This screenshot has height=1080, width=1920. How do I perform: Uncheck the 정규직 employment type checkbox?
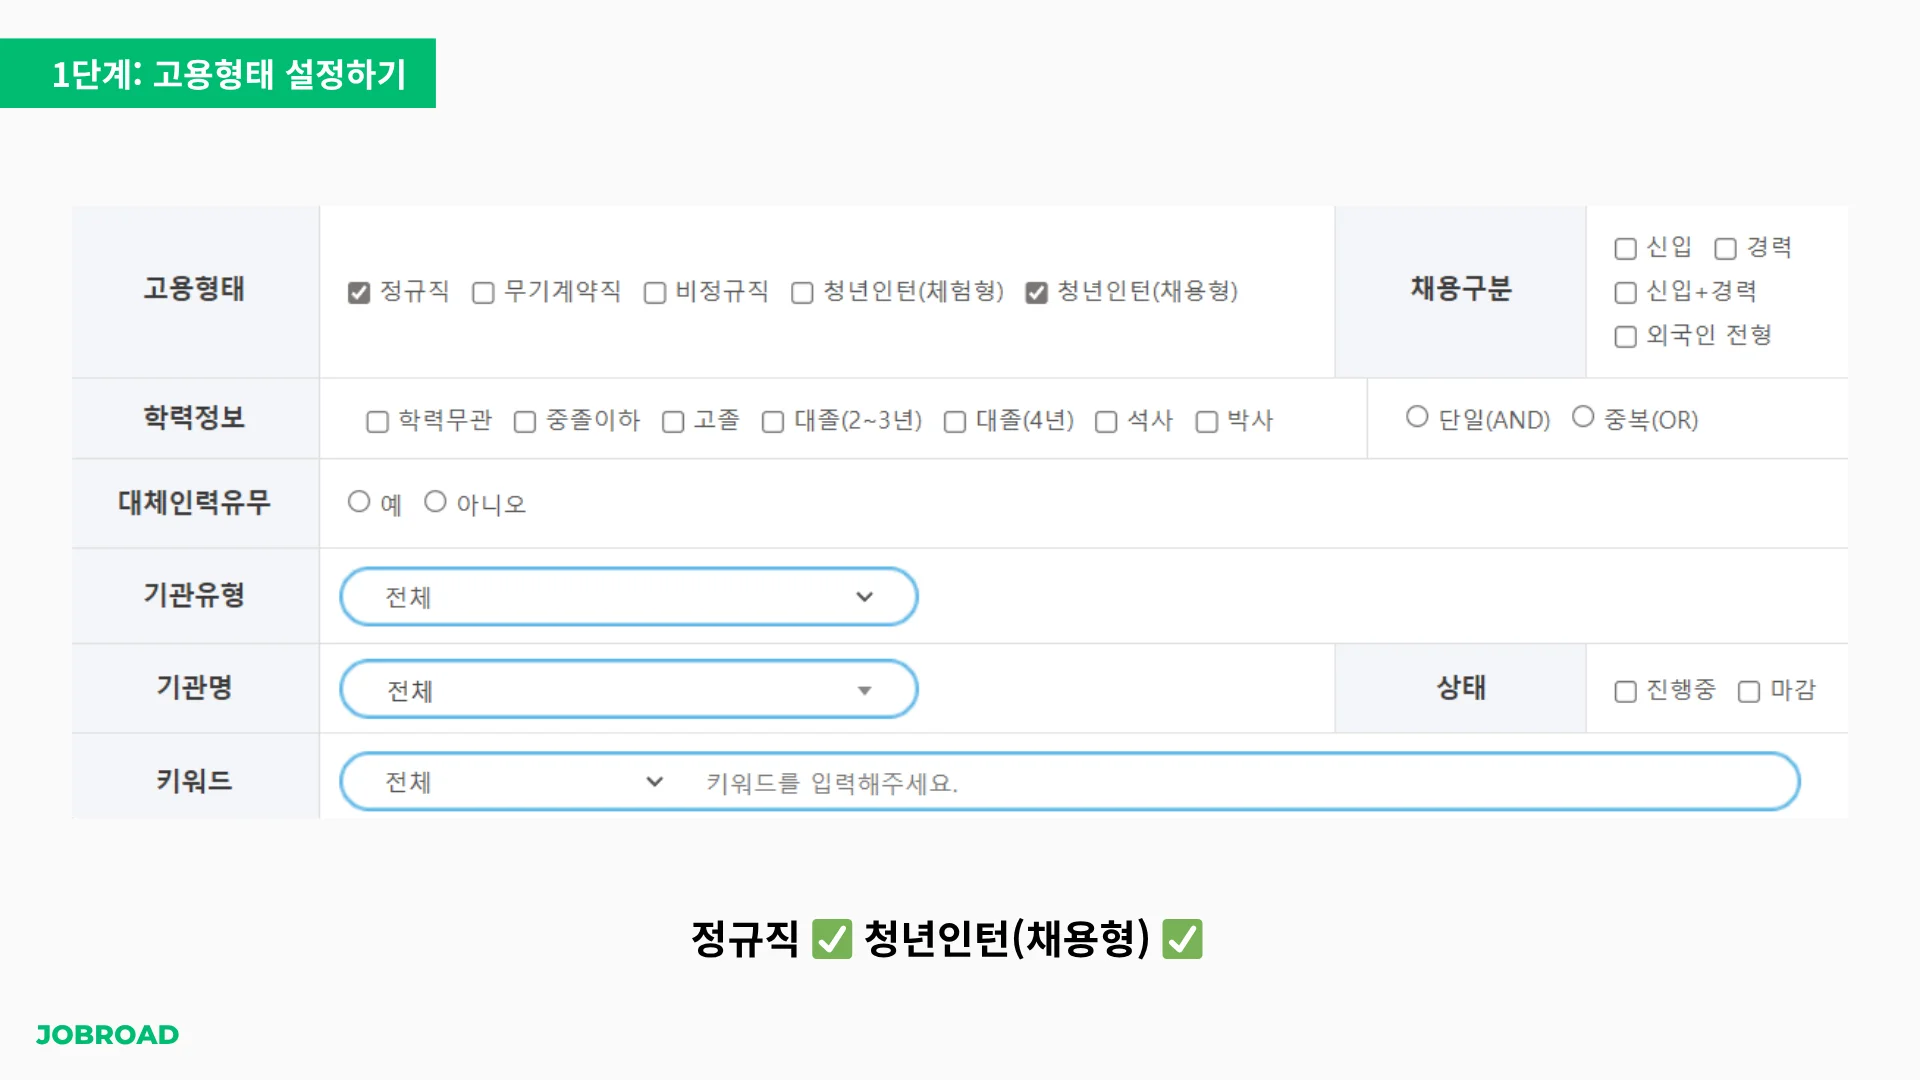(x=359, y=292)
